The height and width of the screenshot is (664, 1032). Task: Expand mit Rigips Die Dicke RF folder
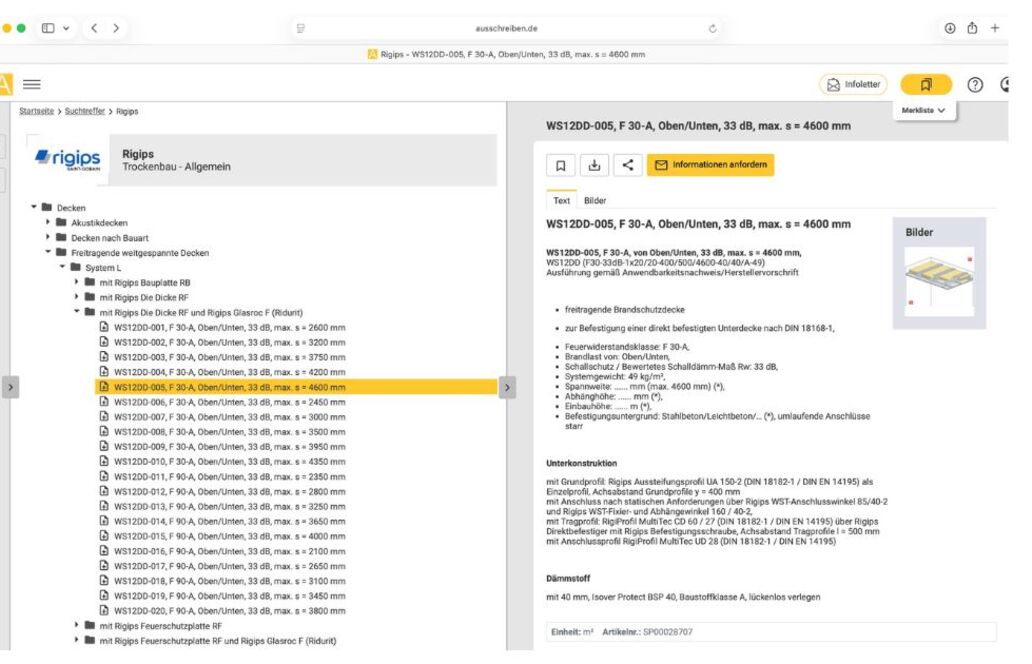pos(76,297)
